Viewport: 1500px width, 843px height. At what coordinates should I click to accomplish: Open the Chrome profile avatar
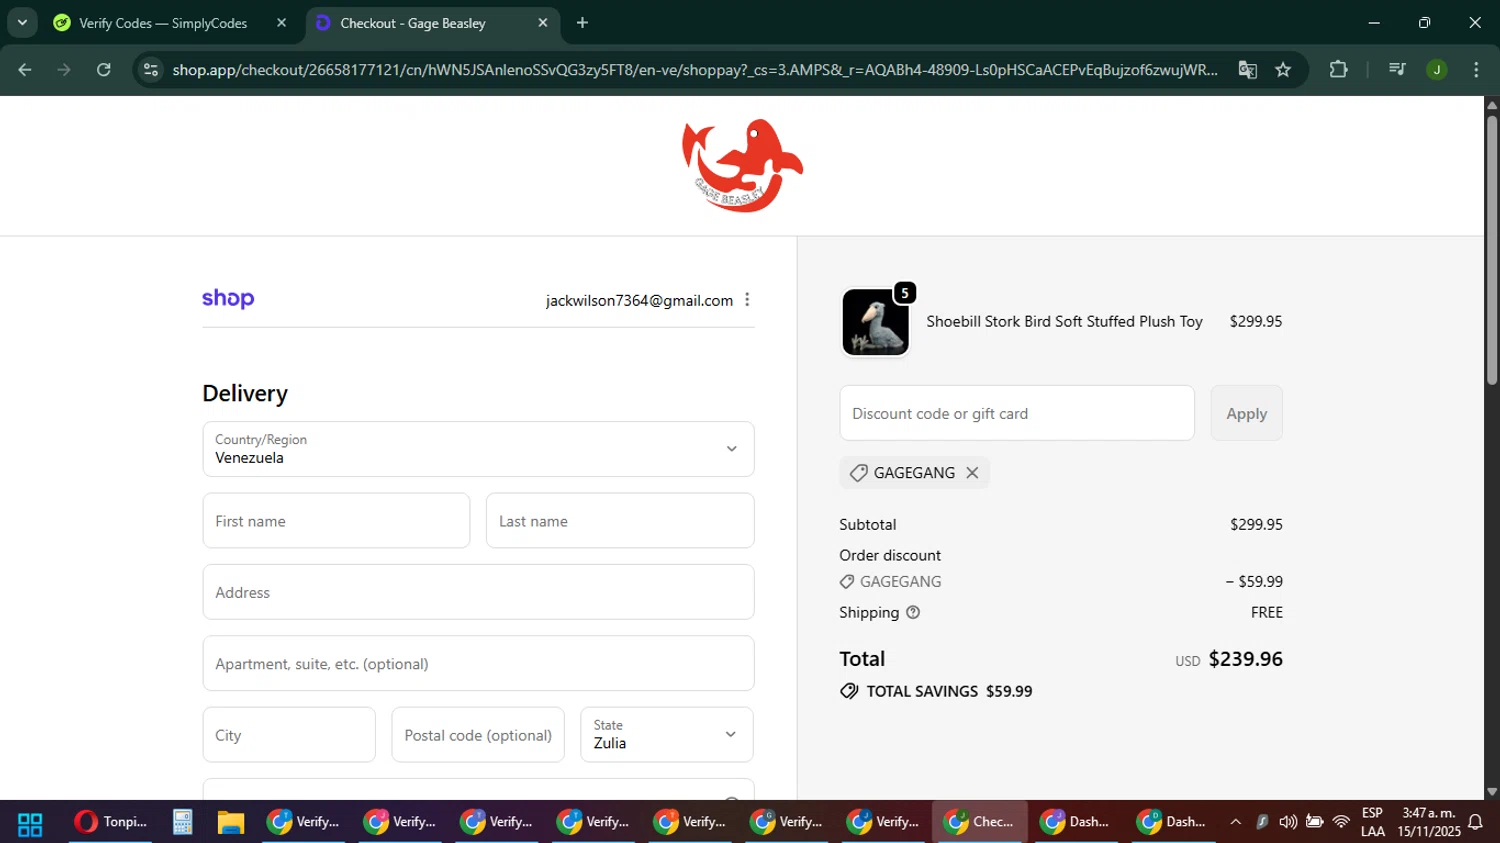[1437, 70]
